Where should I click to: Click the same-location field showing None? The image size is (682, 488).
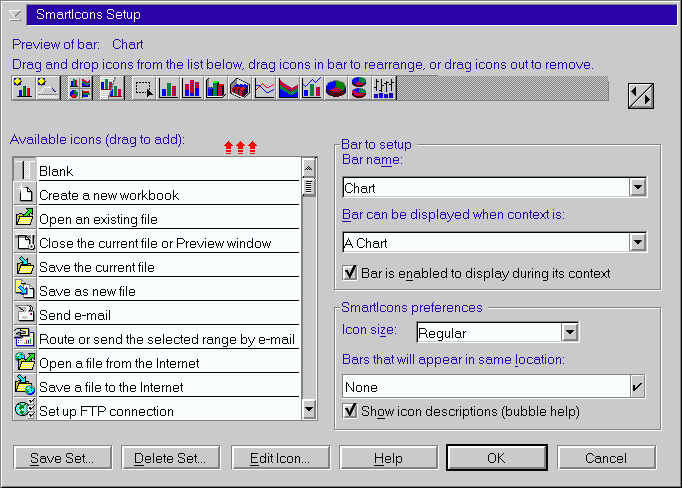(x=486, y=387)
